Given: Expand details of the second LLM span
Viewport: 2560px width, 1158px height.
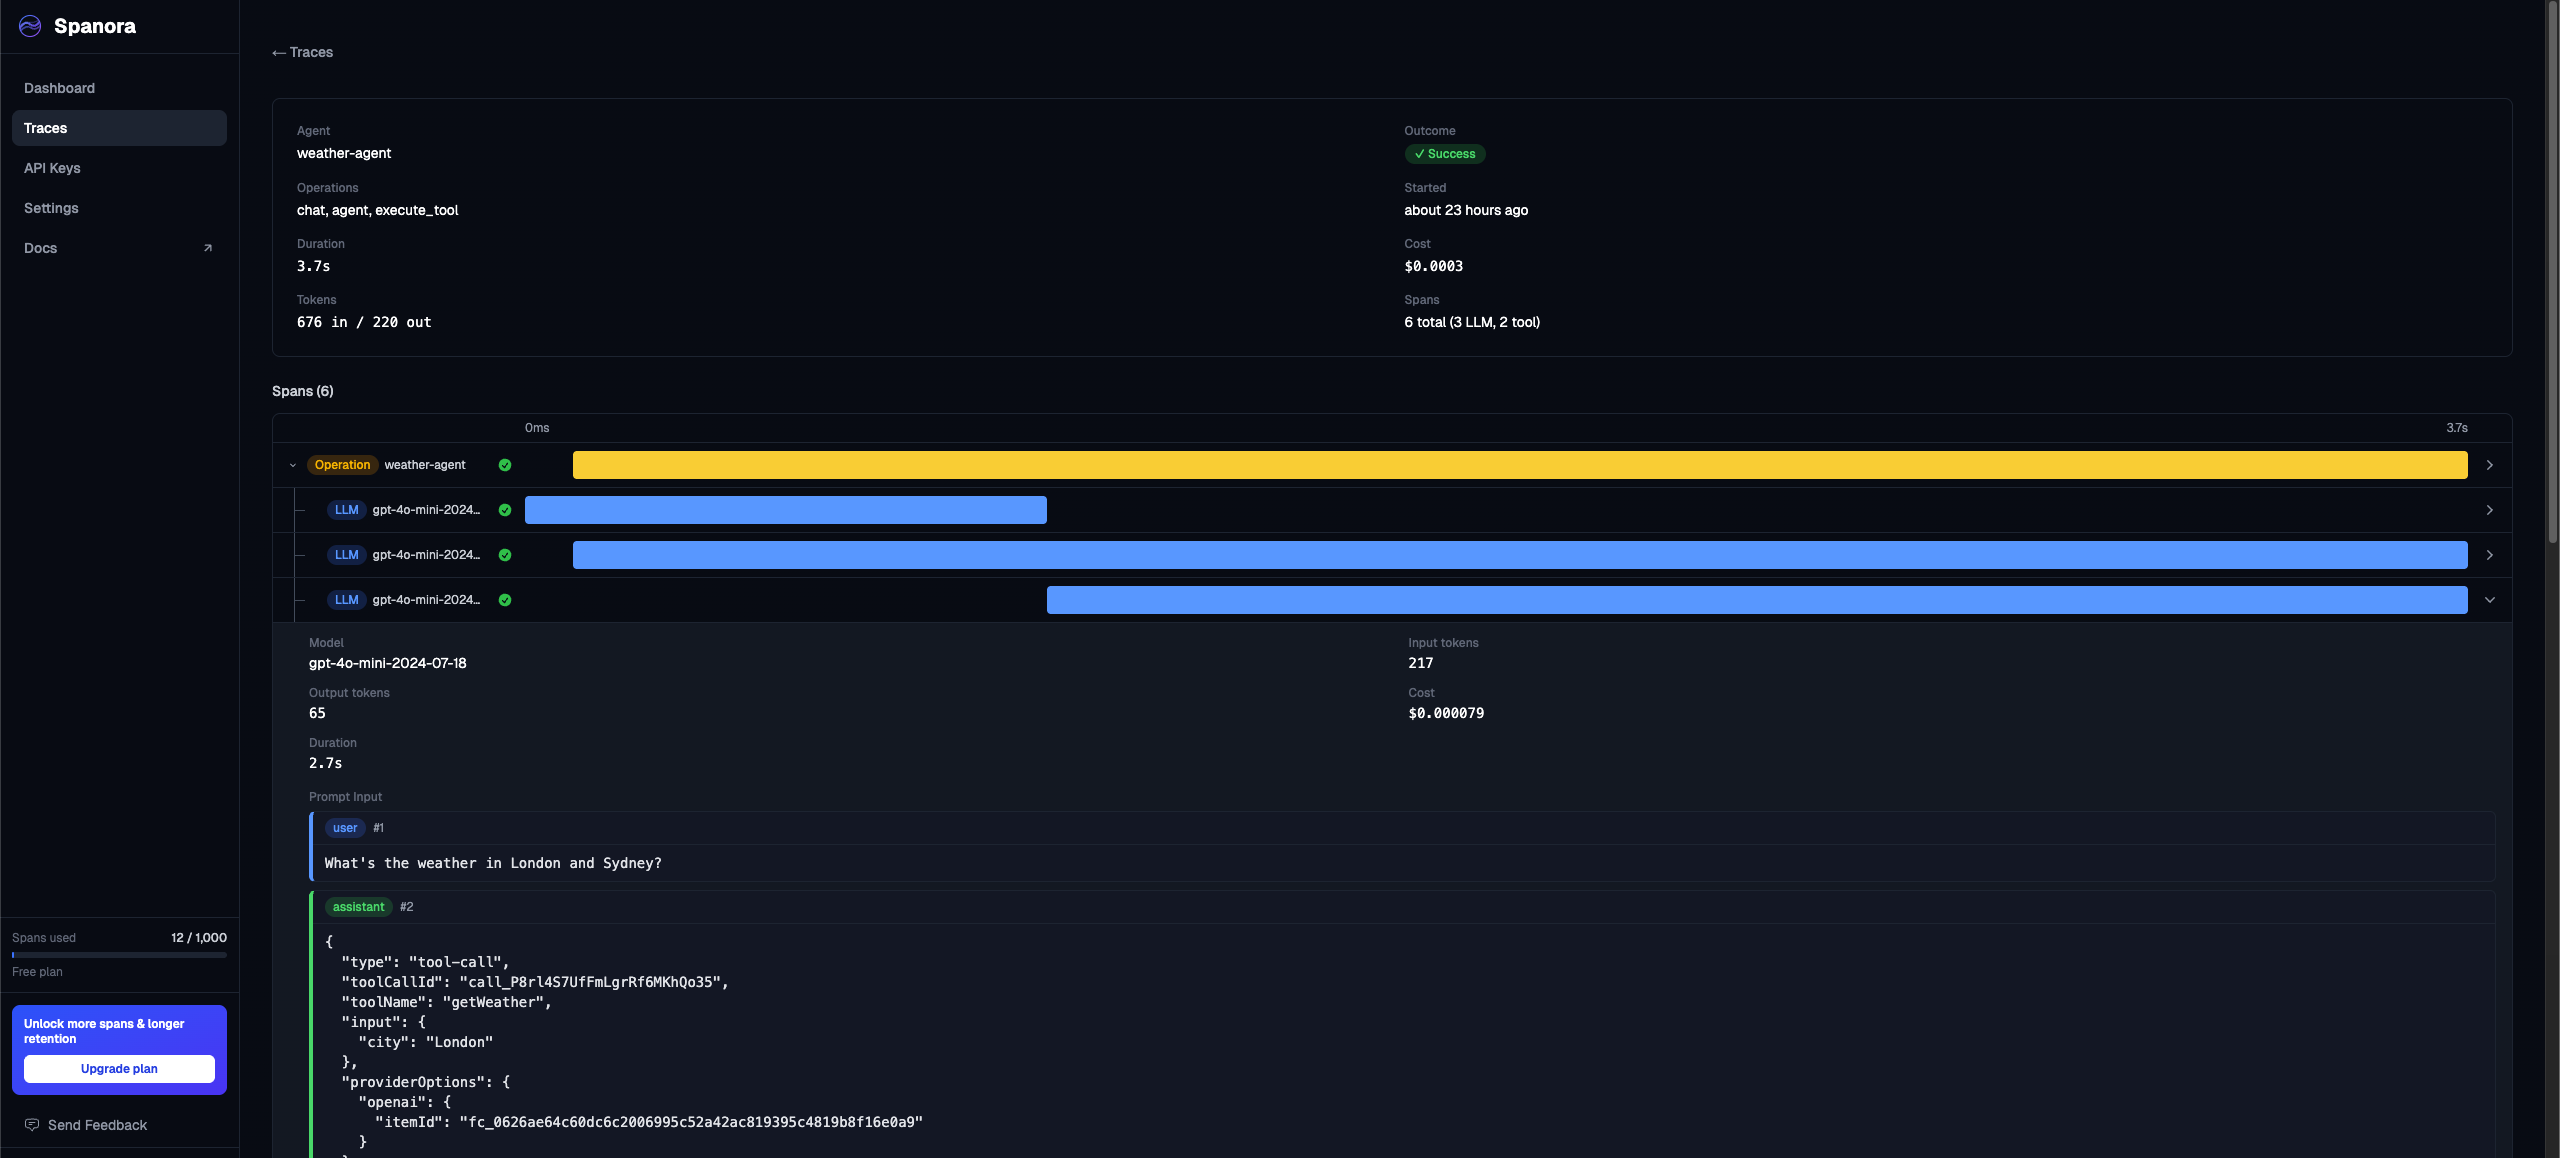Looking at the screenshot, I should (2490, 555).
